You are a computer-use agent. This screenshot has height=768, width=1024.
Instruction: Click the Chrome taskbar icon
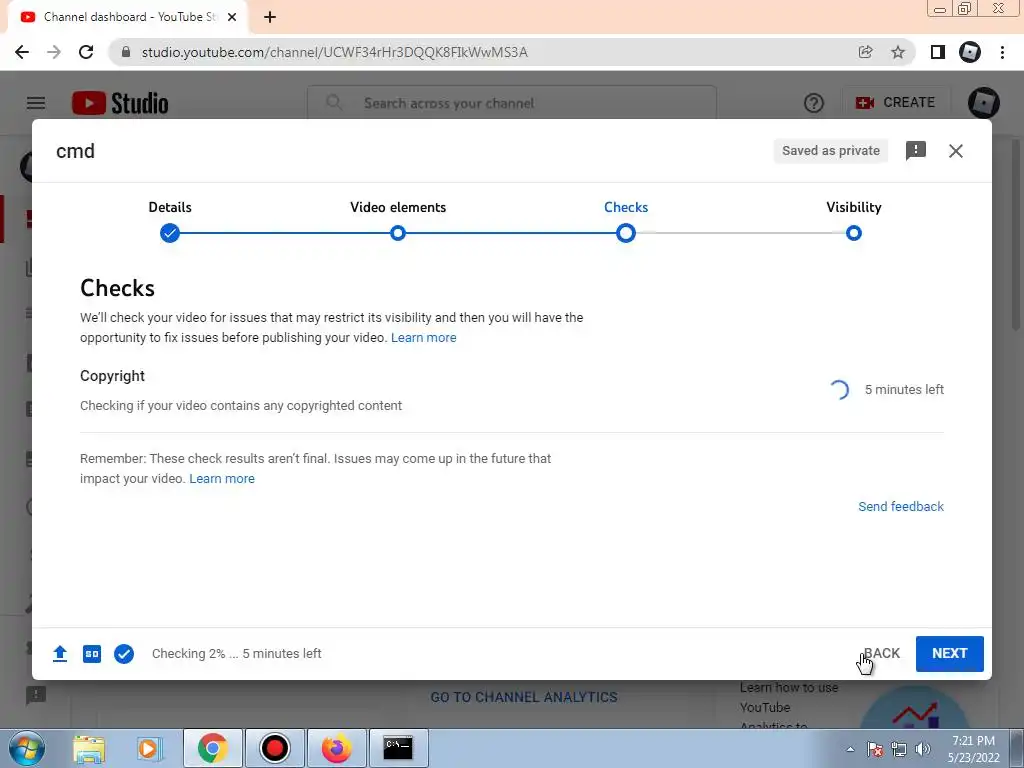coord(212,748)
